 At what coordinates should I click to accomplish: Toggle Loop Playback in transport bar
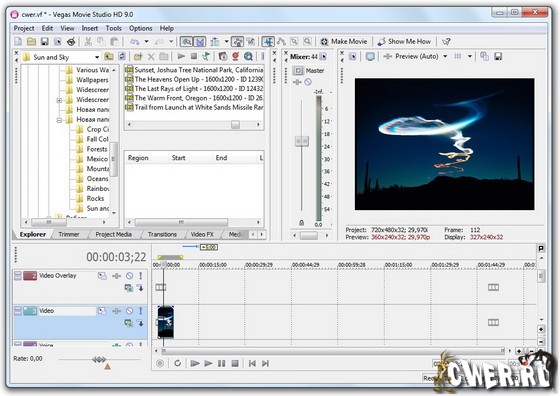point(178,364)
